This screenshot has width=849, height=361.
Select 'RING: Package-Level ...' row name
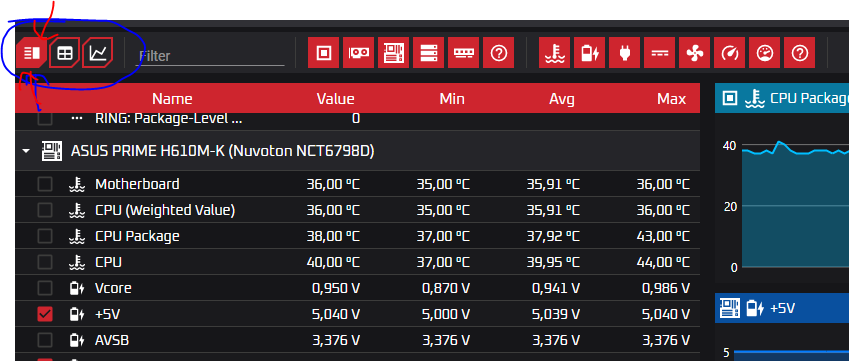click(x=168, y=119)
